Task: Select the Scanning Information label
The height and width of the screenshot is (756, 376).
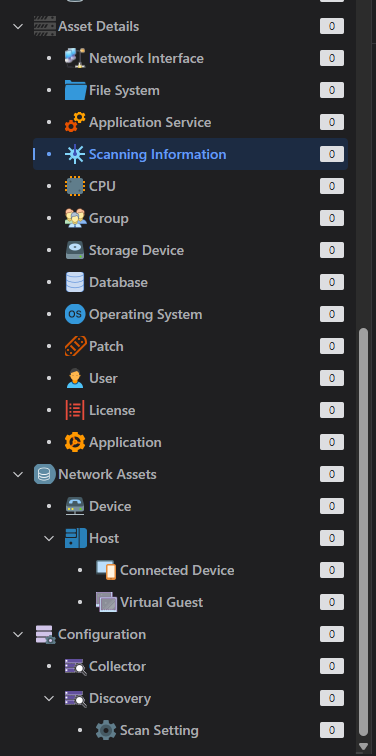Action: (x=158, y=154)
